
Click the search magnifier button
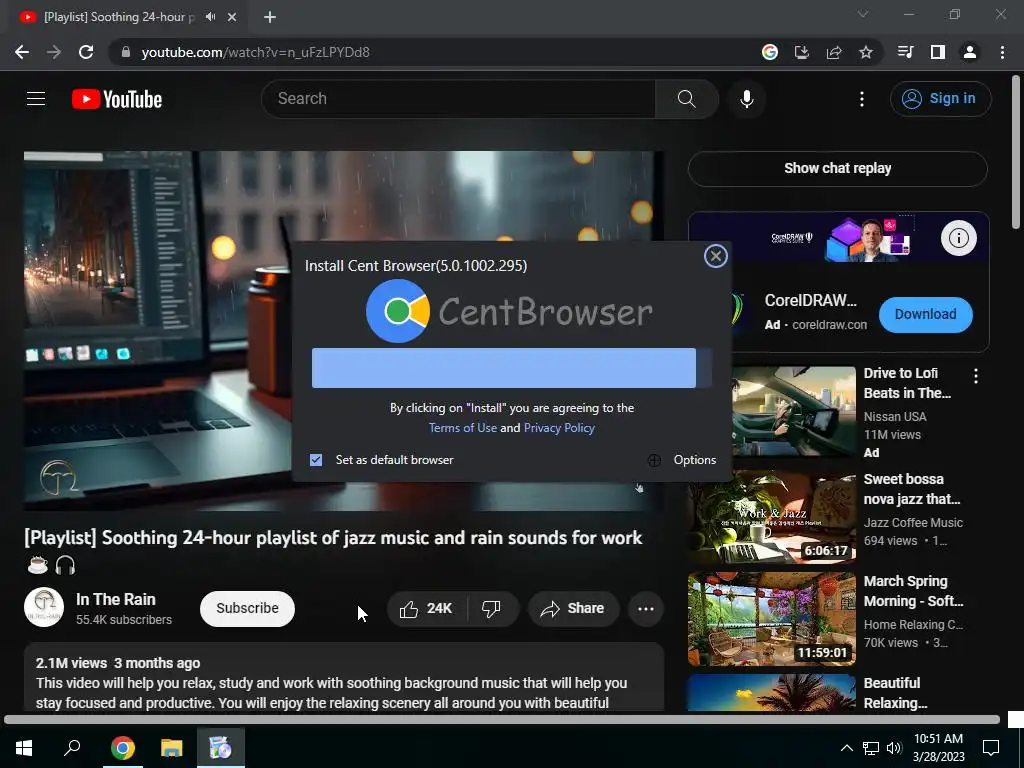[x=686, y=99]
